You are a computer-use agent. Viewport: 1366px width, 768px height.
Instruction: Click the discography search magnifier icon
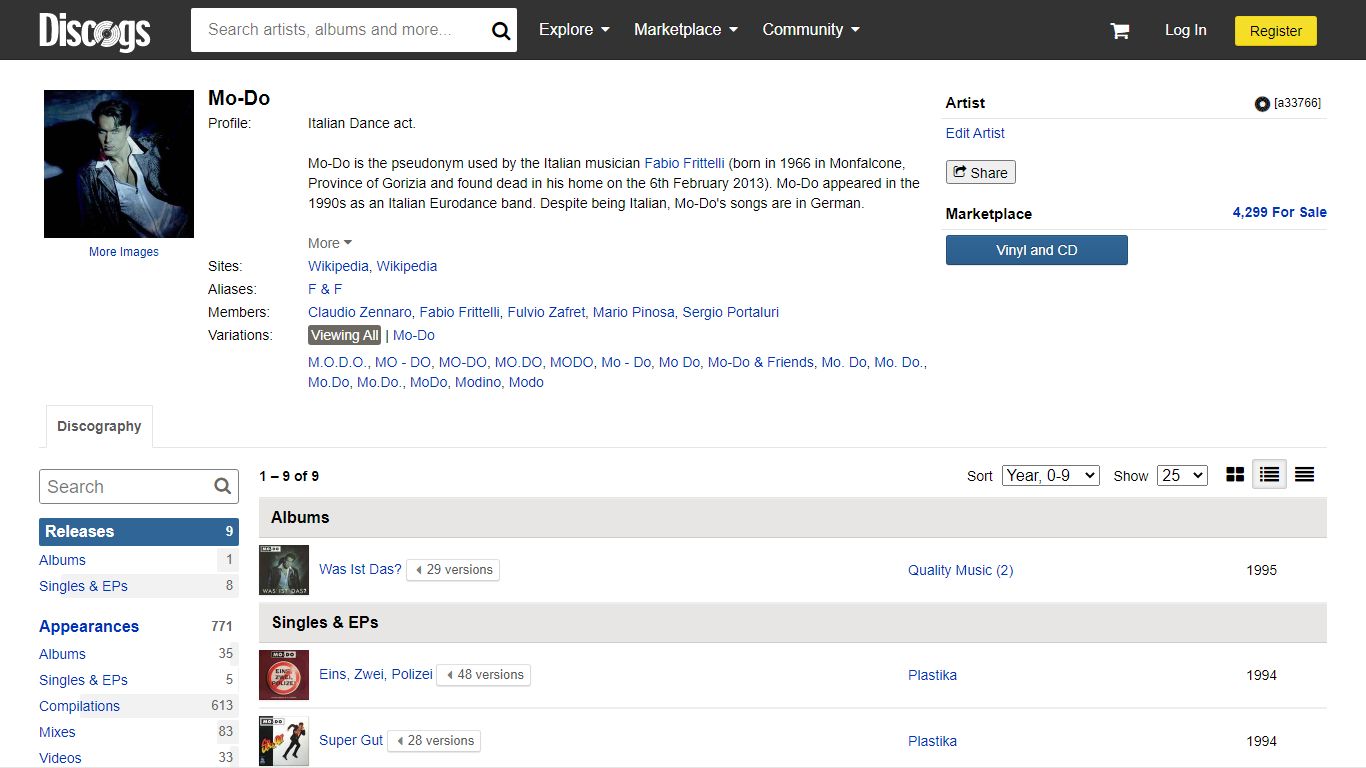pos(223,487)
